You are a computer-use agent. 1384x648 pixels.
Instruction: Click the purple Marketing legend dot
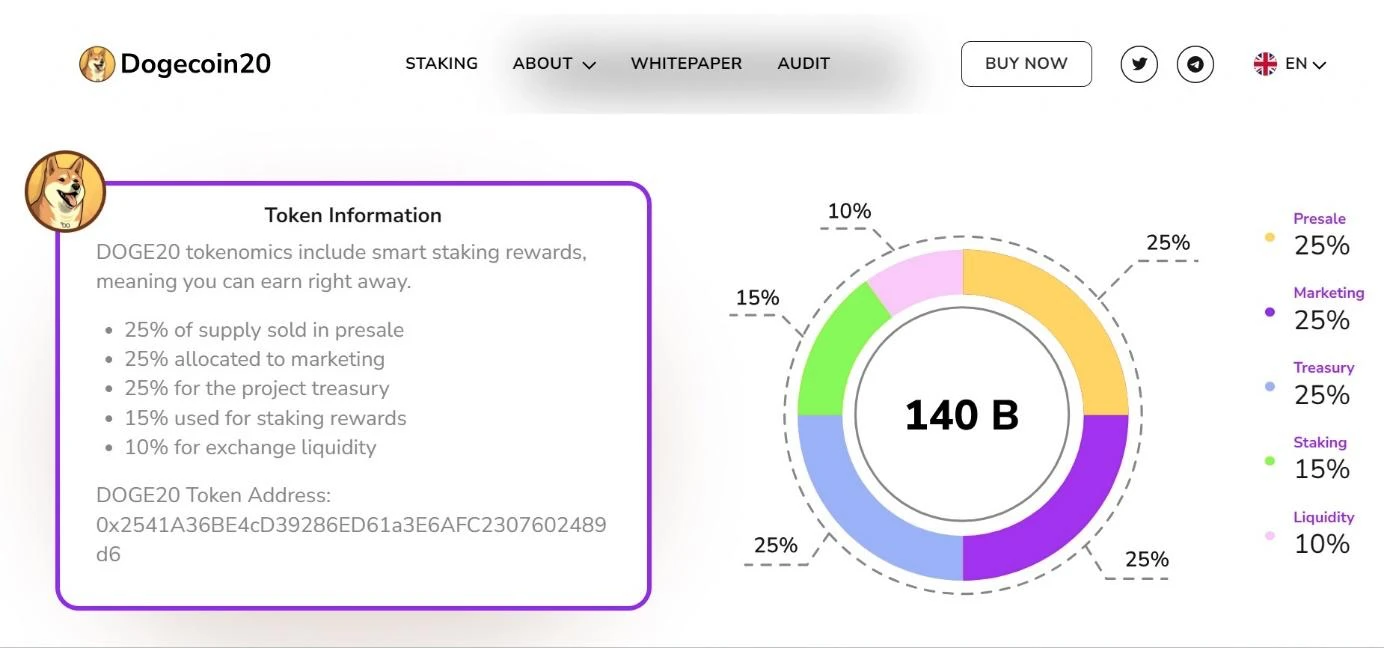(x=1270, y=312)
